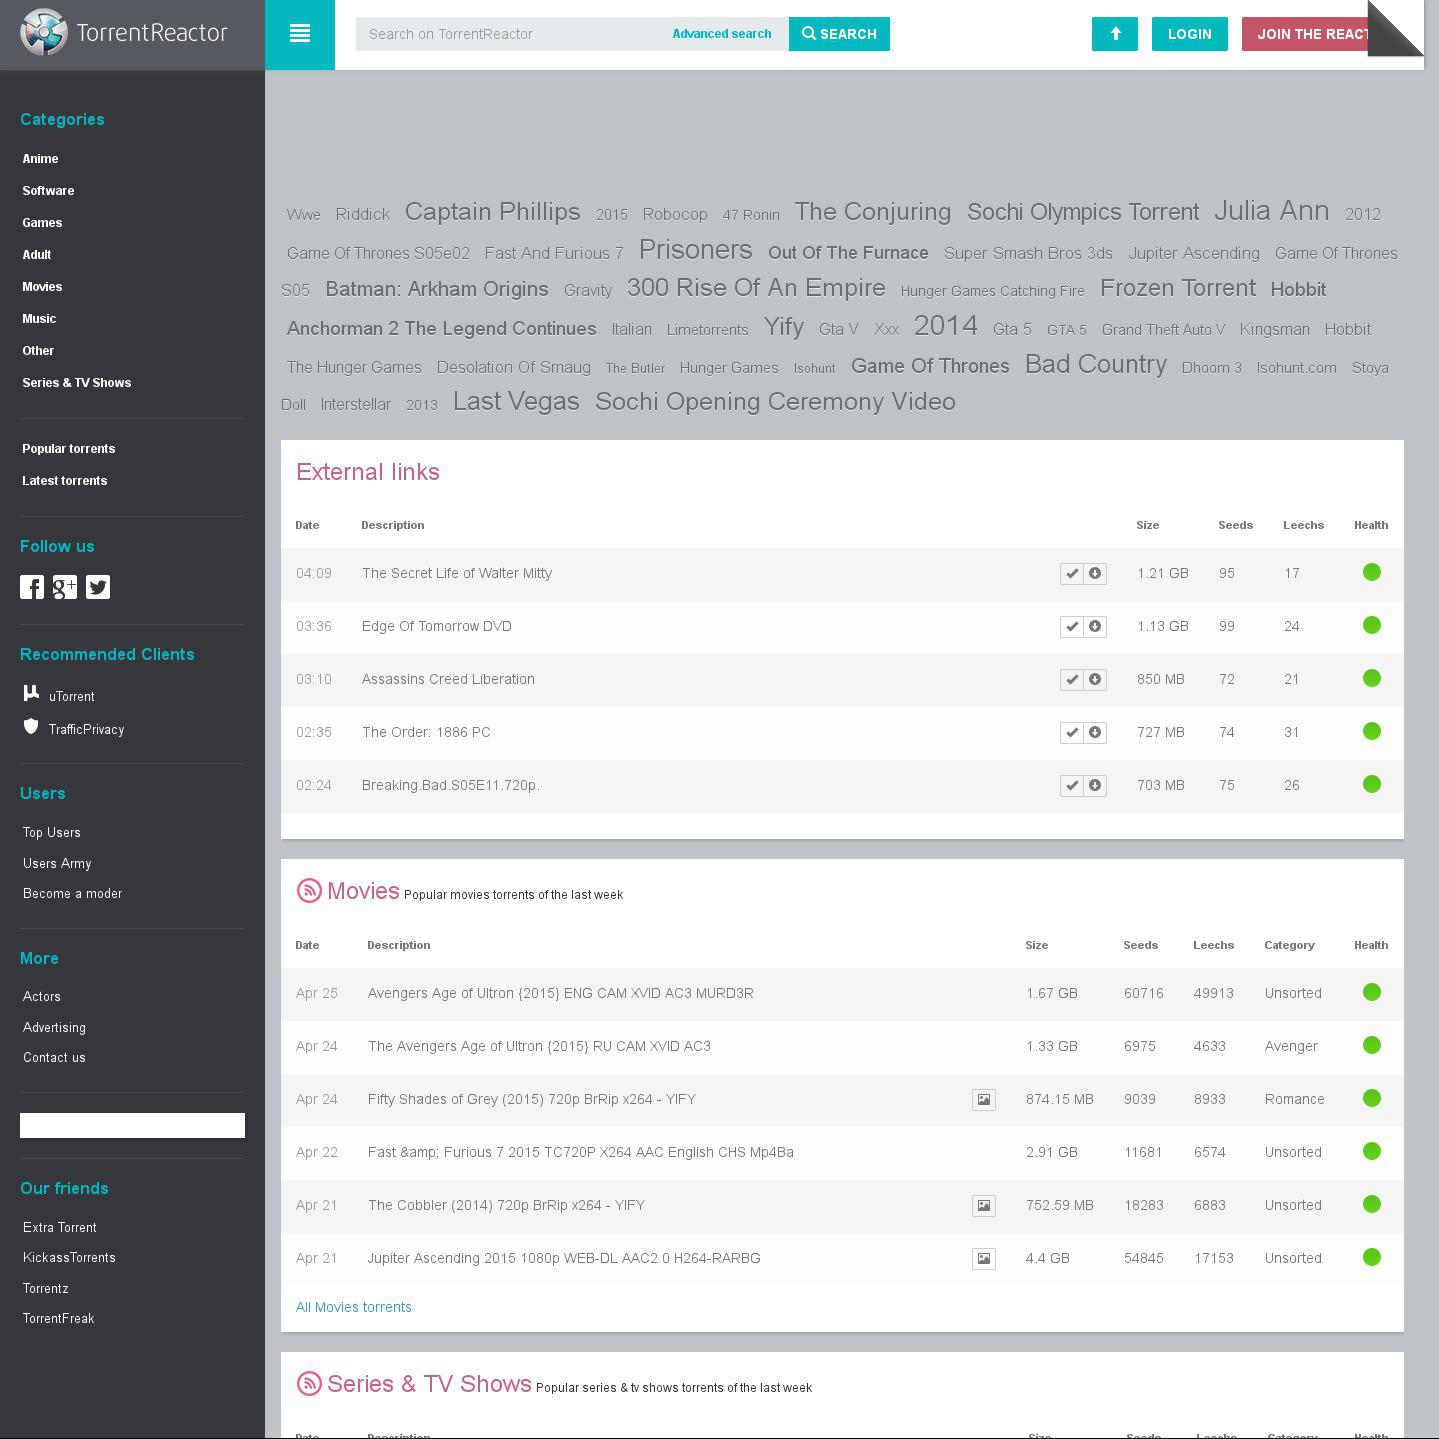Click the Movies RSS feed icon
The width and height of the screenshot is (1439, 1439).
tap(309, 891)
